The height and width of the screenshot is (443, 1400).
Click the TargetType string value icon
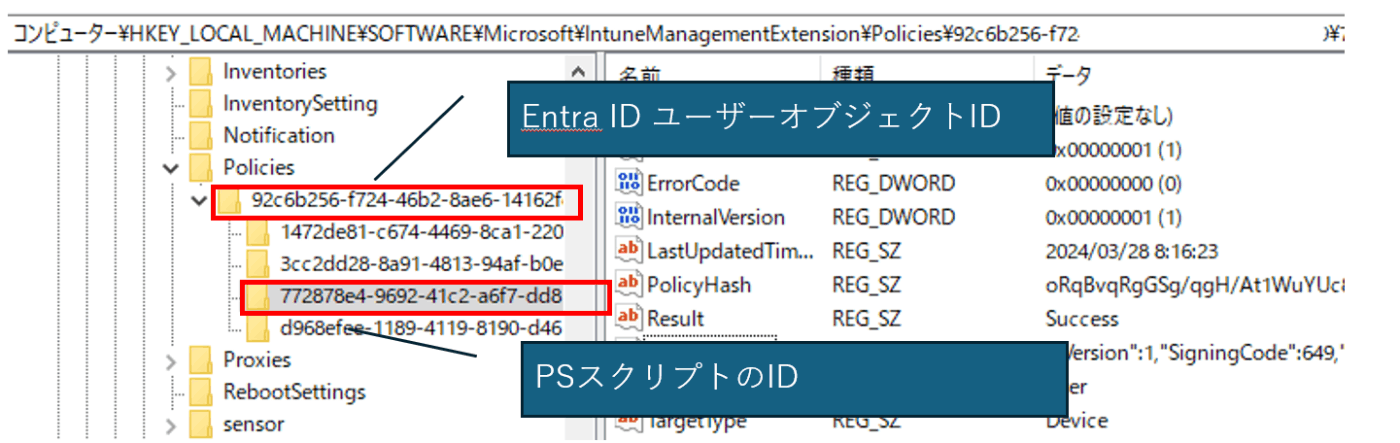(629, 422)
